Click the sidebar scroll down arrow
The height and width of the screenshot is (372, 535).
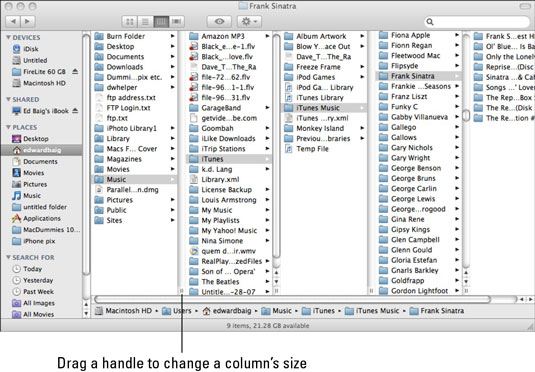pyautogui.click(x=86, y=314)
